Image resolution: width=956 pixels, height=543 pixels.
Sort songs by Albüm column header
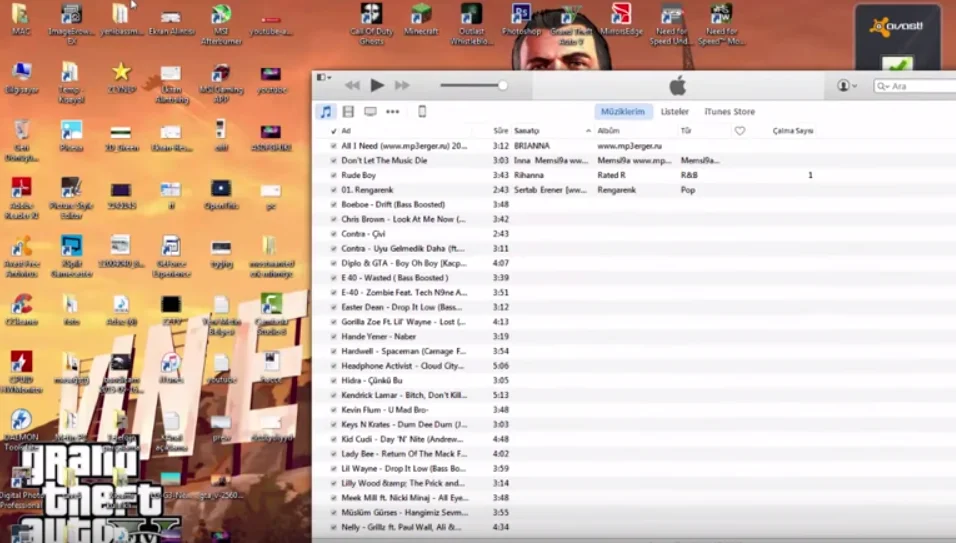click(608, 130)
